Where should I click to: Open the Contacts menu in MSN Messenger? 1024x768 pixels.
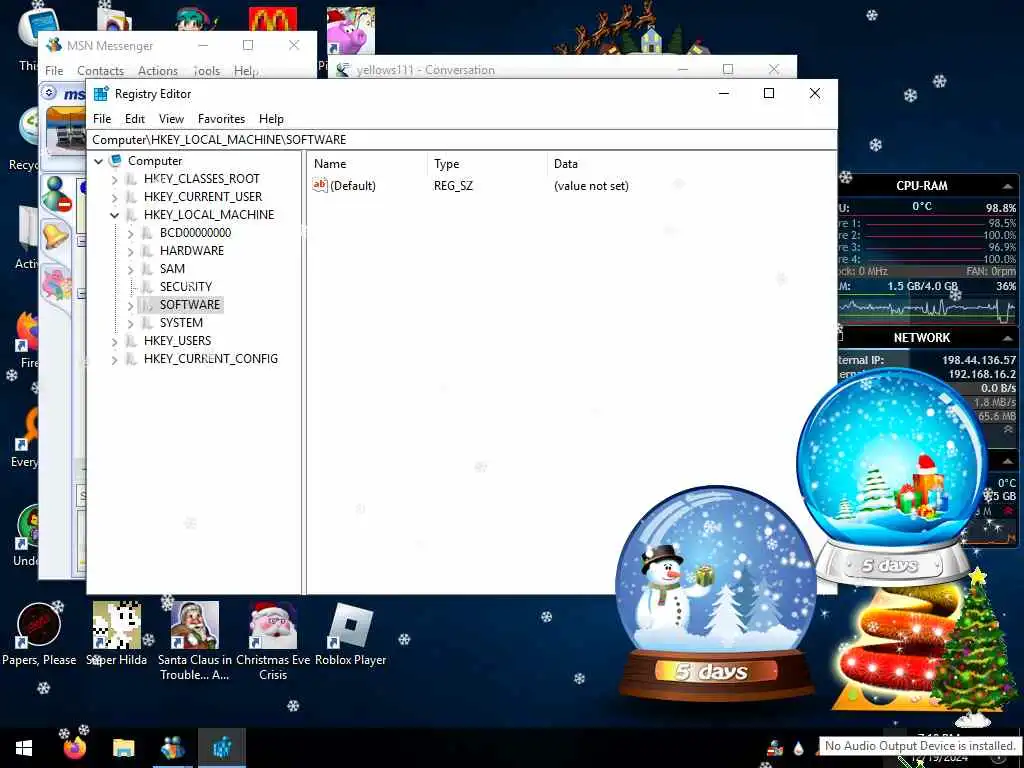(100, 71)
